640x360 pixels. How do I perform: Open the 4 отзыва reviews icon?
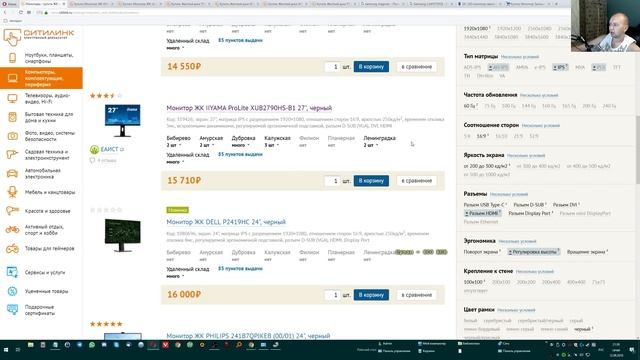pos(92,160)
